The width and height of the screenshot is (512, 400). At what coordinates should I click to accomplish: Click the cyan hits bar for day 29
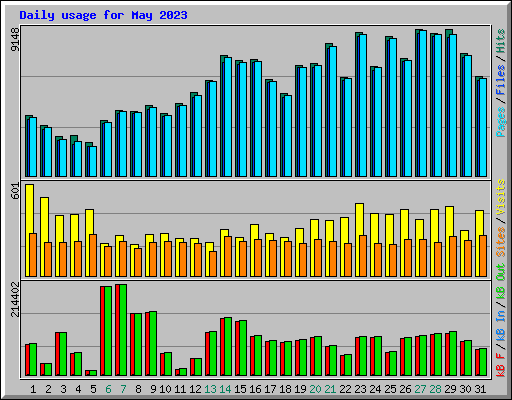[452, 105]
